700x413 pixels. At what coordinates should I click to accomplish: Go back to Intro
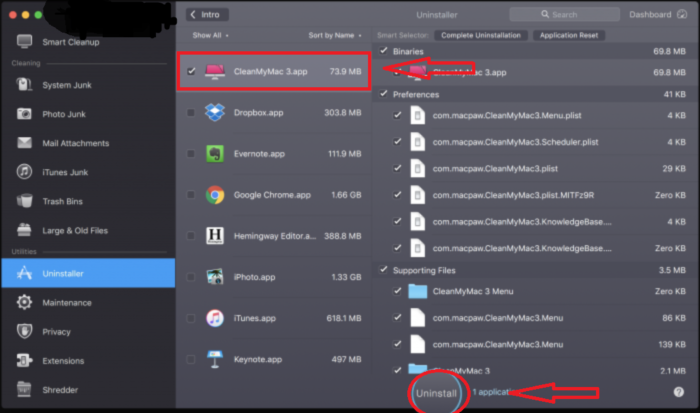pos(207,14)
